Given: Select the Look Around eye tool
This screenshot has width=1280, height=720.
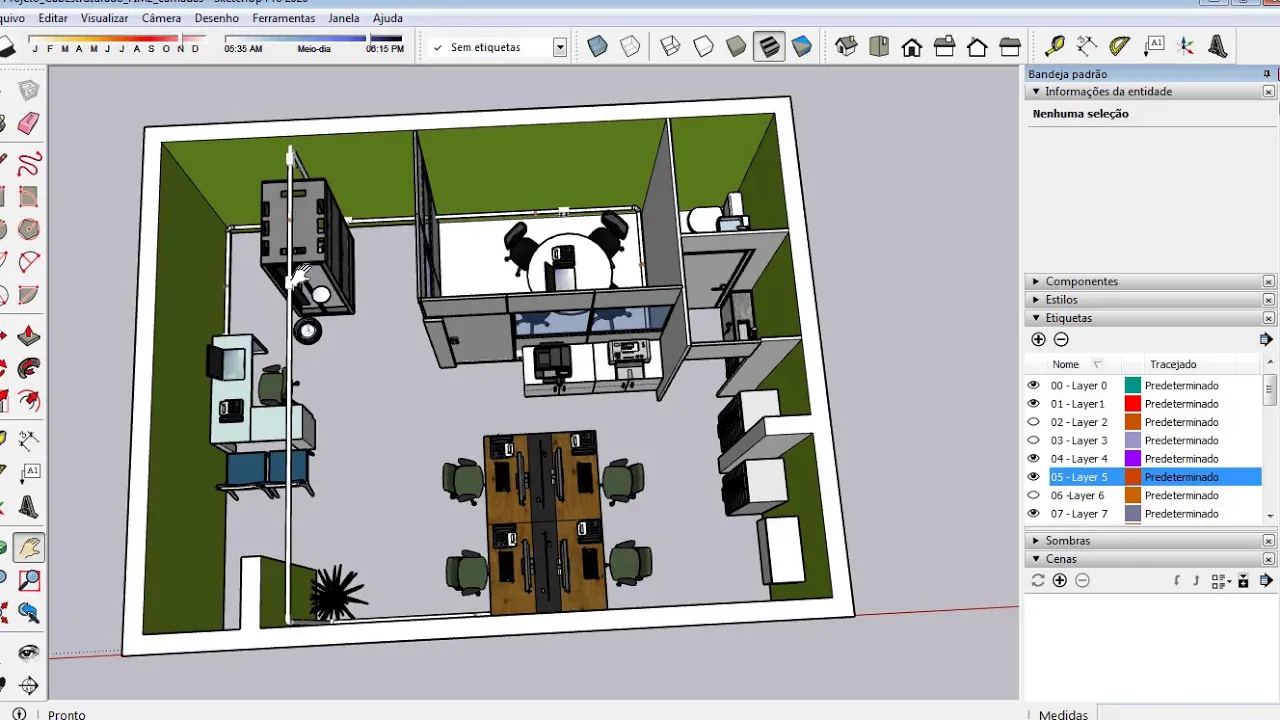Looking at the screenshot, I should pyautogui.click(x=29, y=653).
